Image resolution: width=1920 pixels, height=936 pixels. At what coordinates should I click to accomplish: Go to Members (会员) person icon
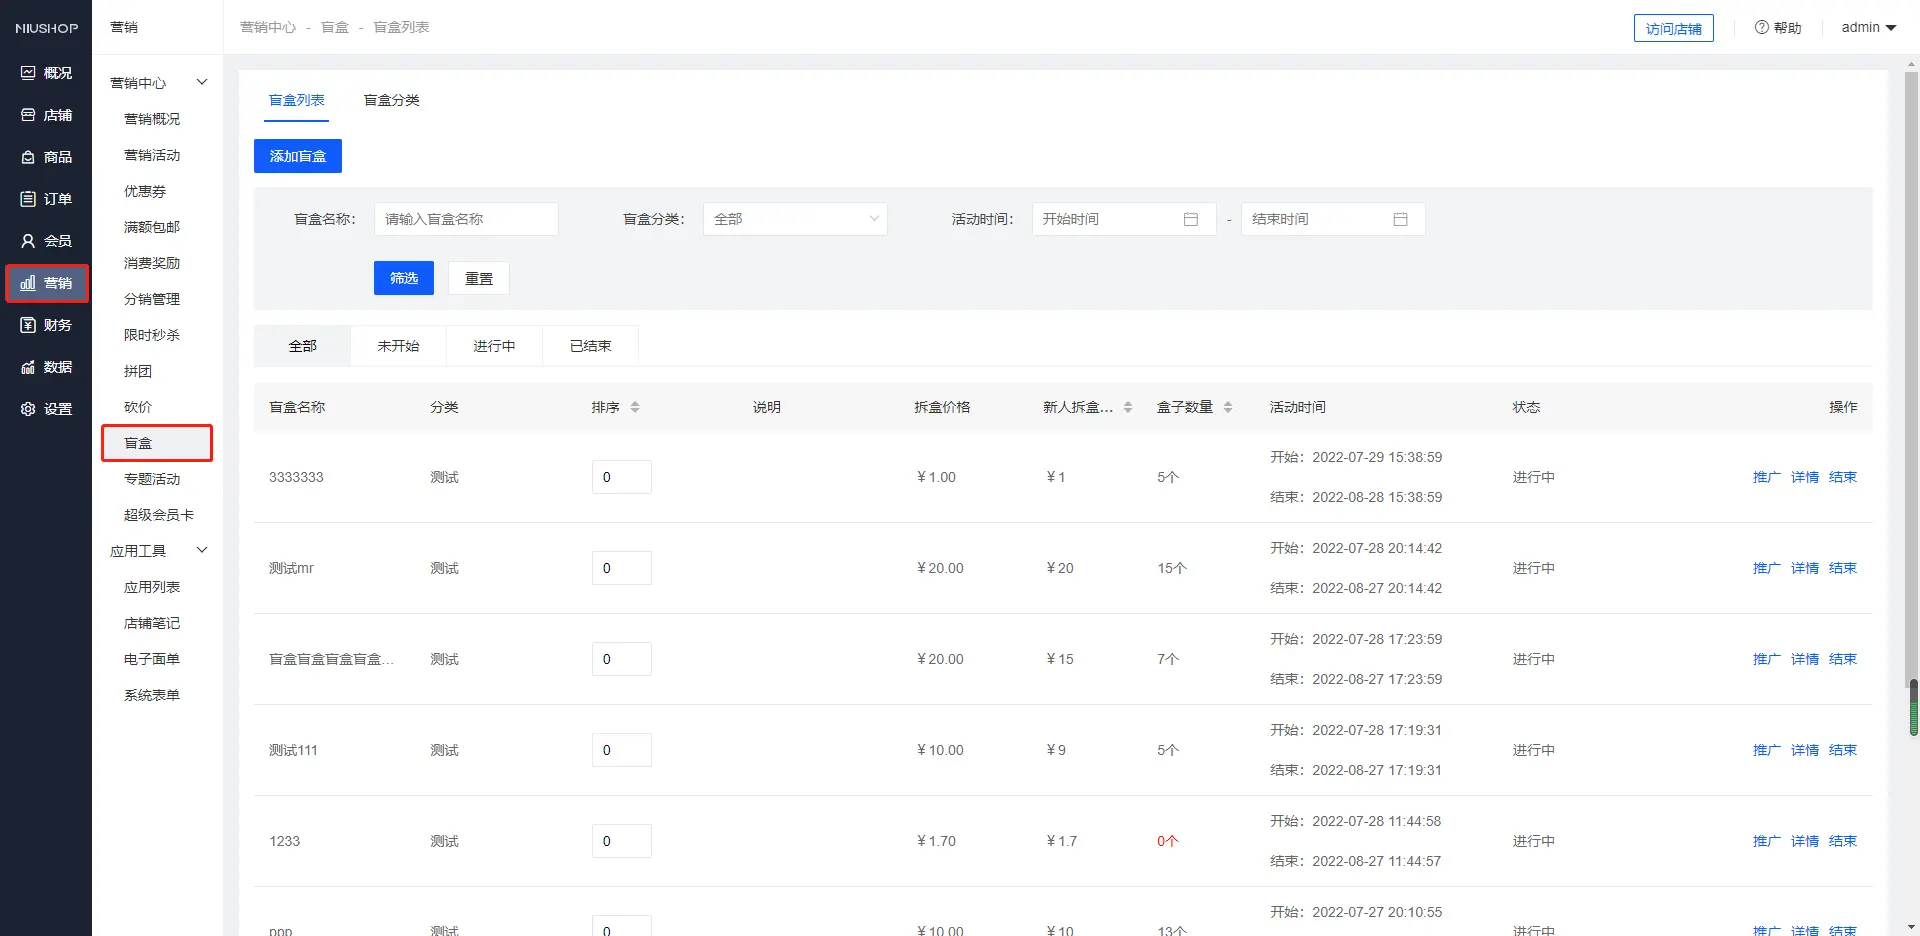[28, 241]
